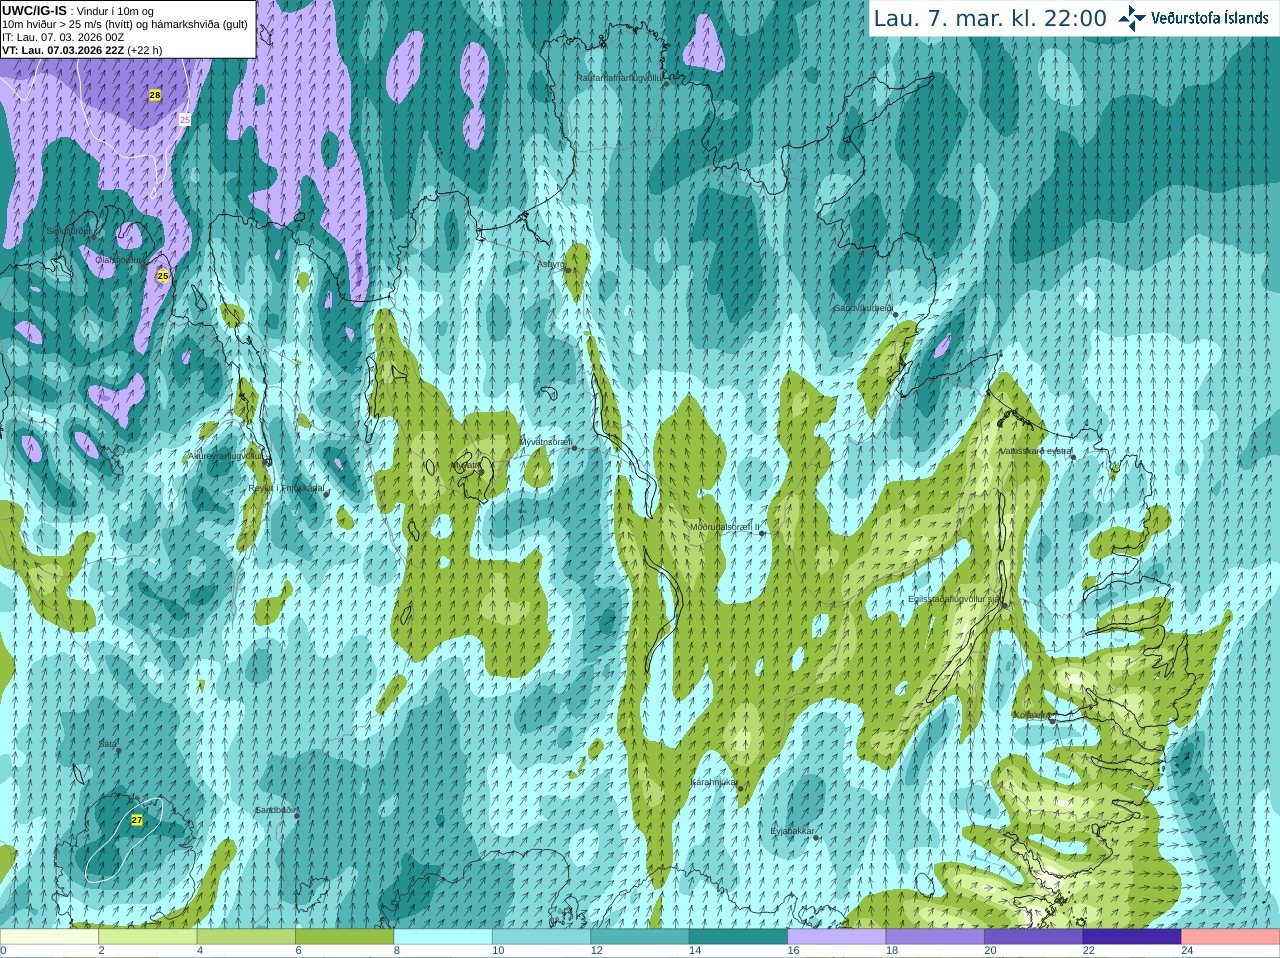1280x958 pixels.
Task: Click the 20–22 m/s violet legend swatch
Action: click(1034, 937)
